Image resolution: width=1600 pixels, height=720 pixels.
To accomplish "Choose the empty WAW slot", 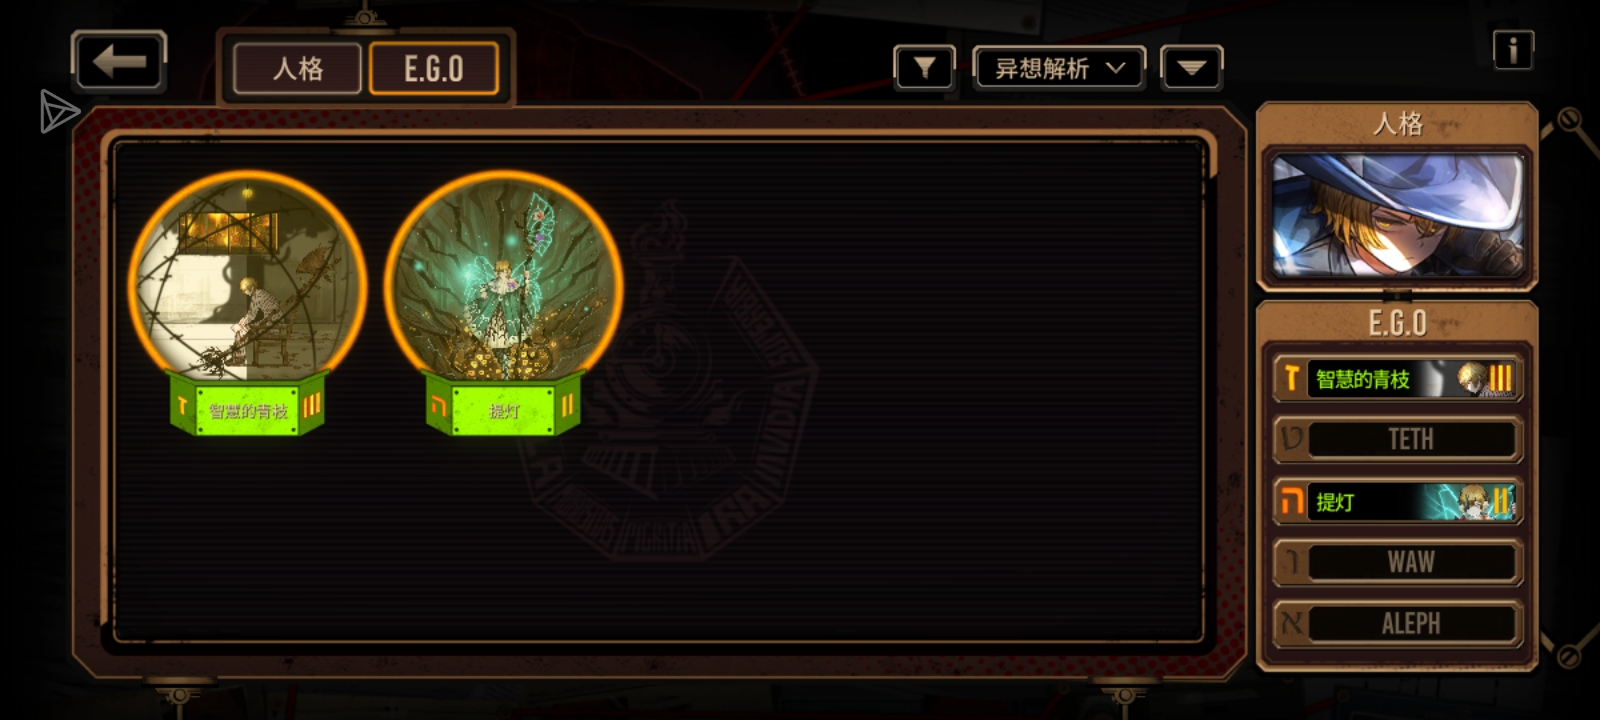I will coord(1397,562).
